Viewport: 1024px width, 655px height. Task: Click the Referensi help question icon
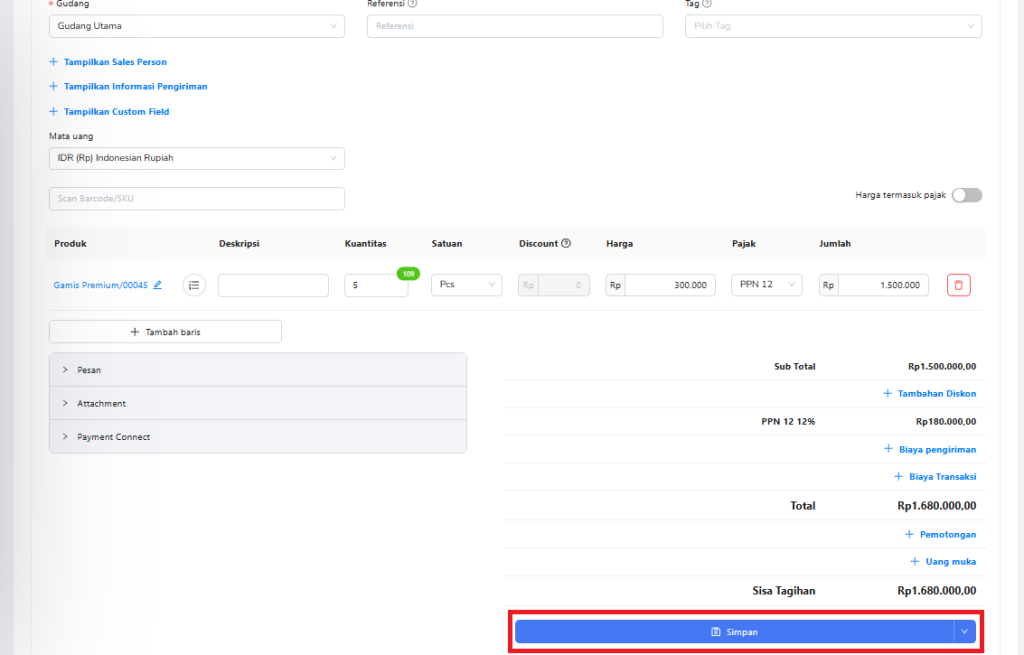[412, 3]
